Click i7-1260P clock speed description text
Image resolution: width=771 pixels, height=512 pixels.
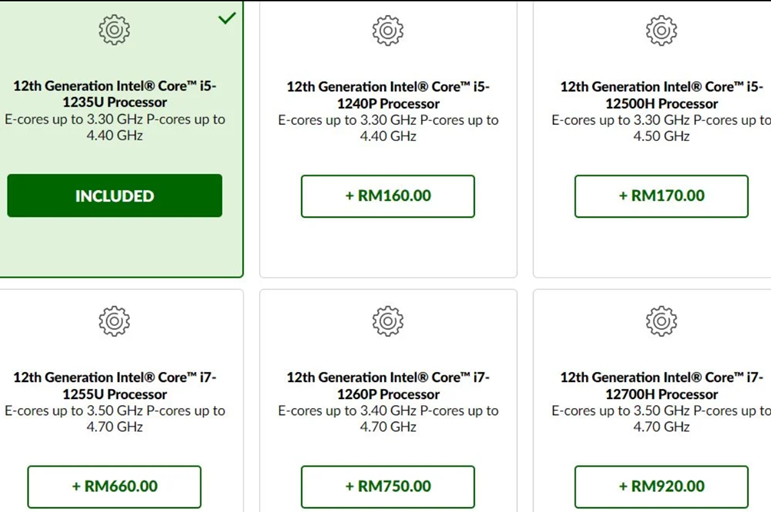[388, 419]
